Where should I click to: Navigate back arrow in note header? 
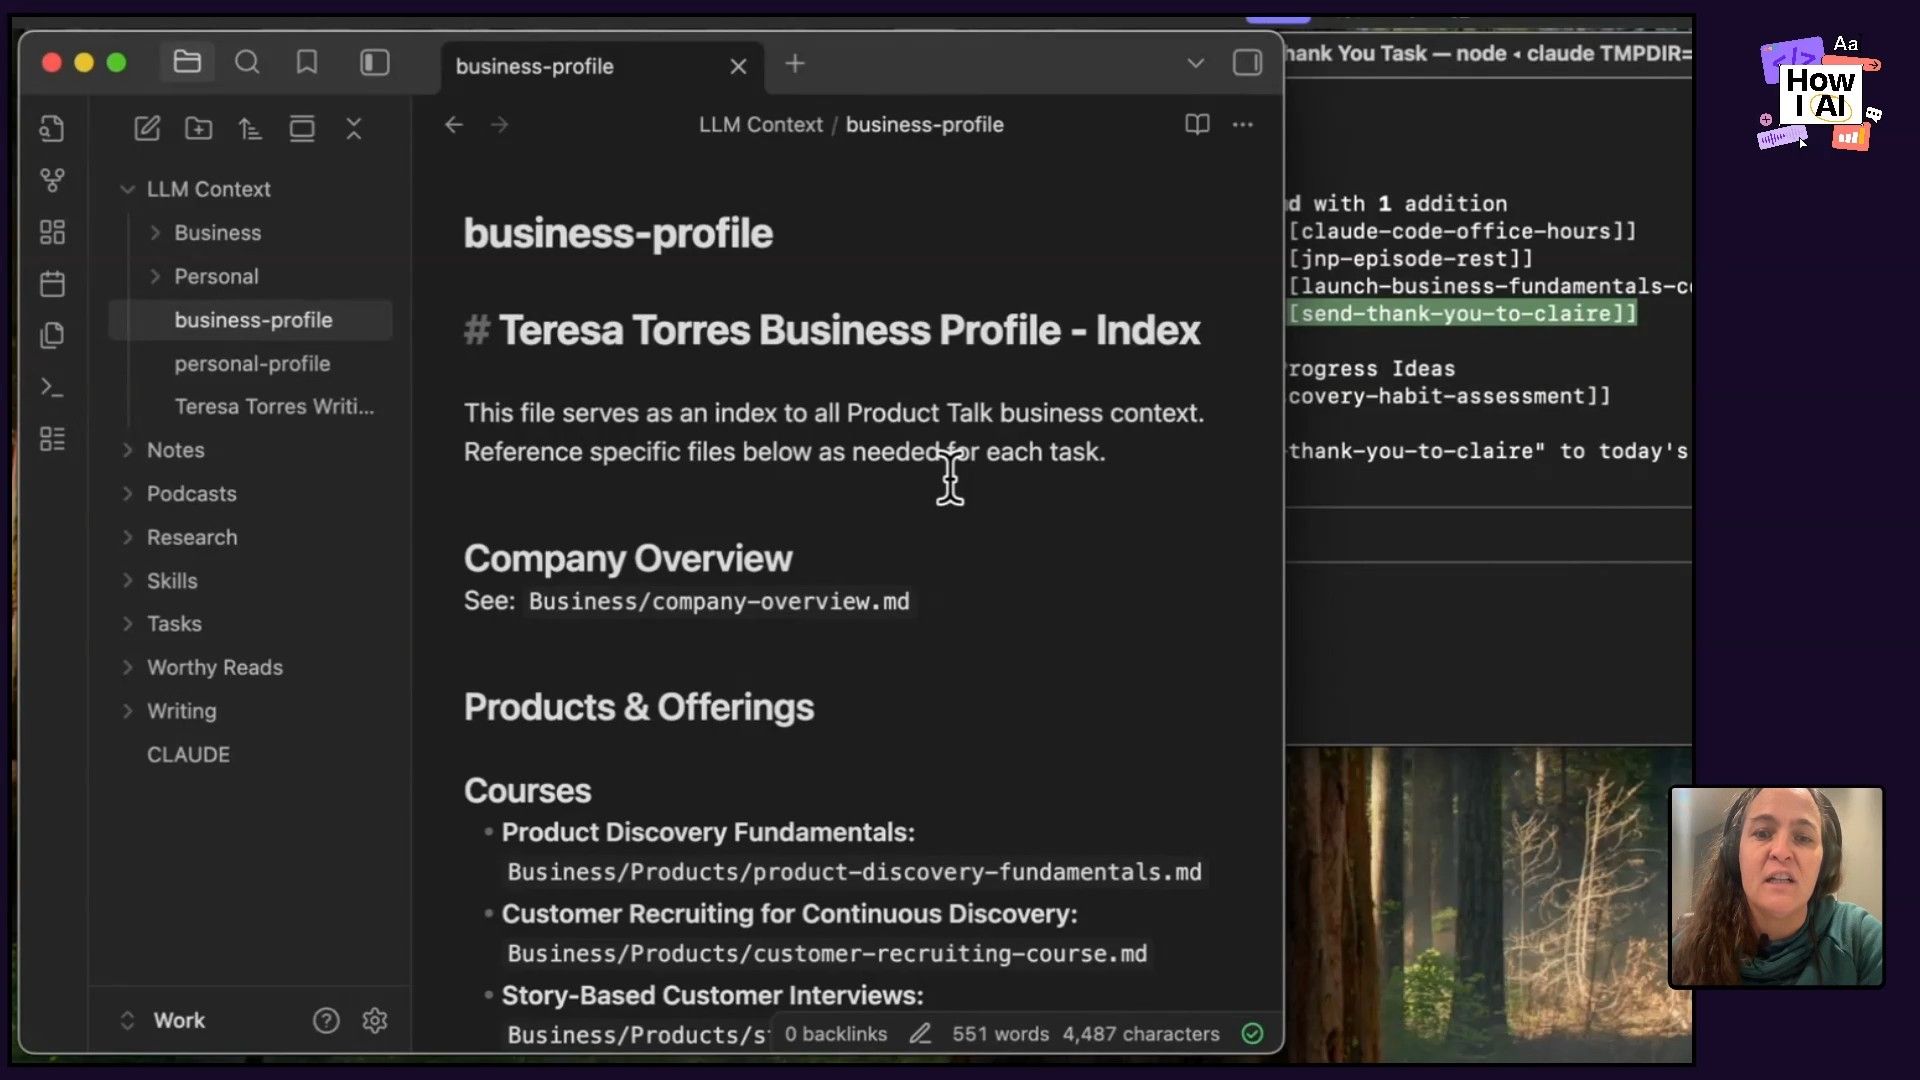point(454,125)
